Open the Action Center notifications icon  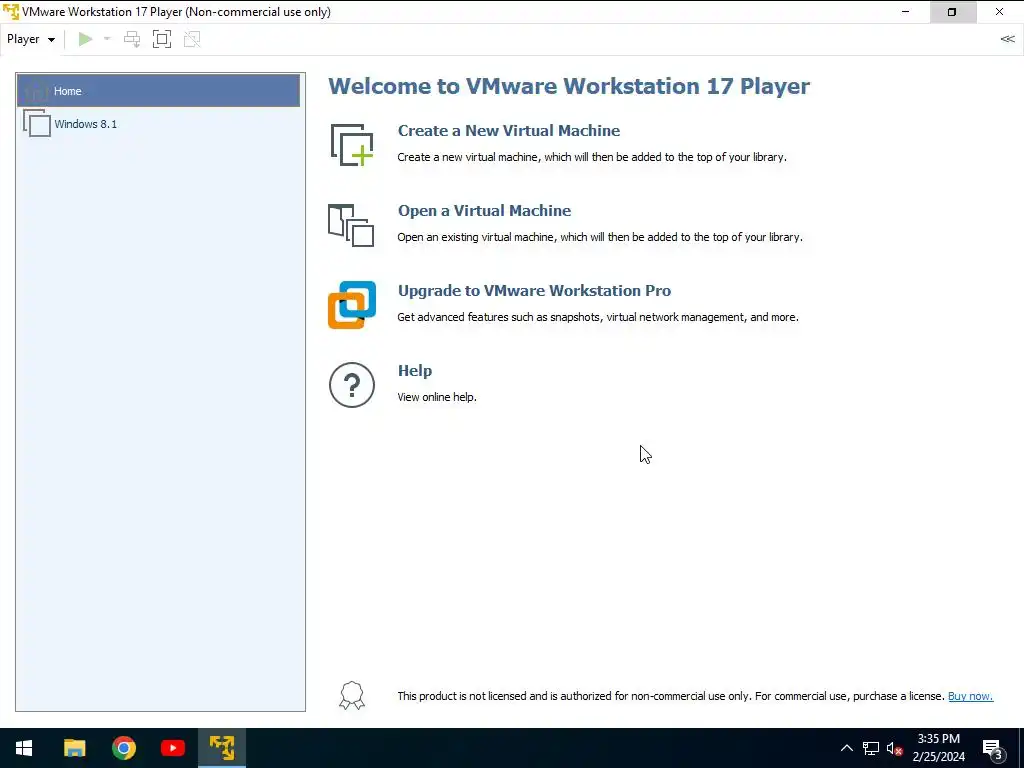(x=993, y=748)
